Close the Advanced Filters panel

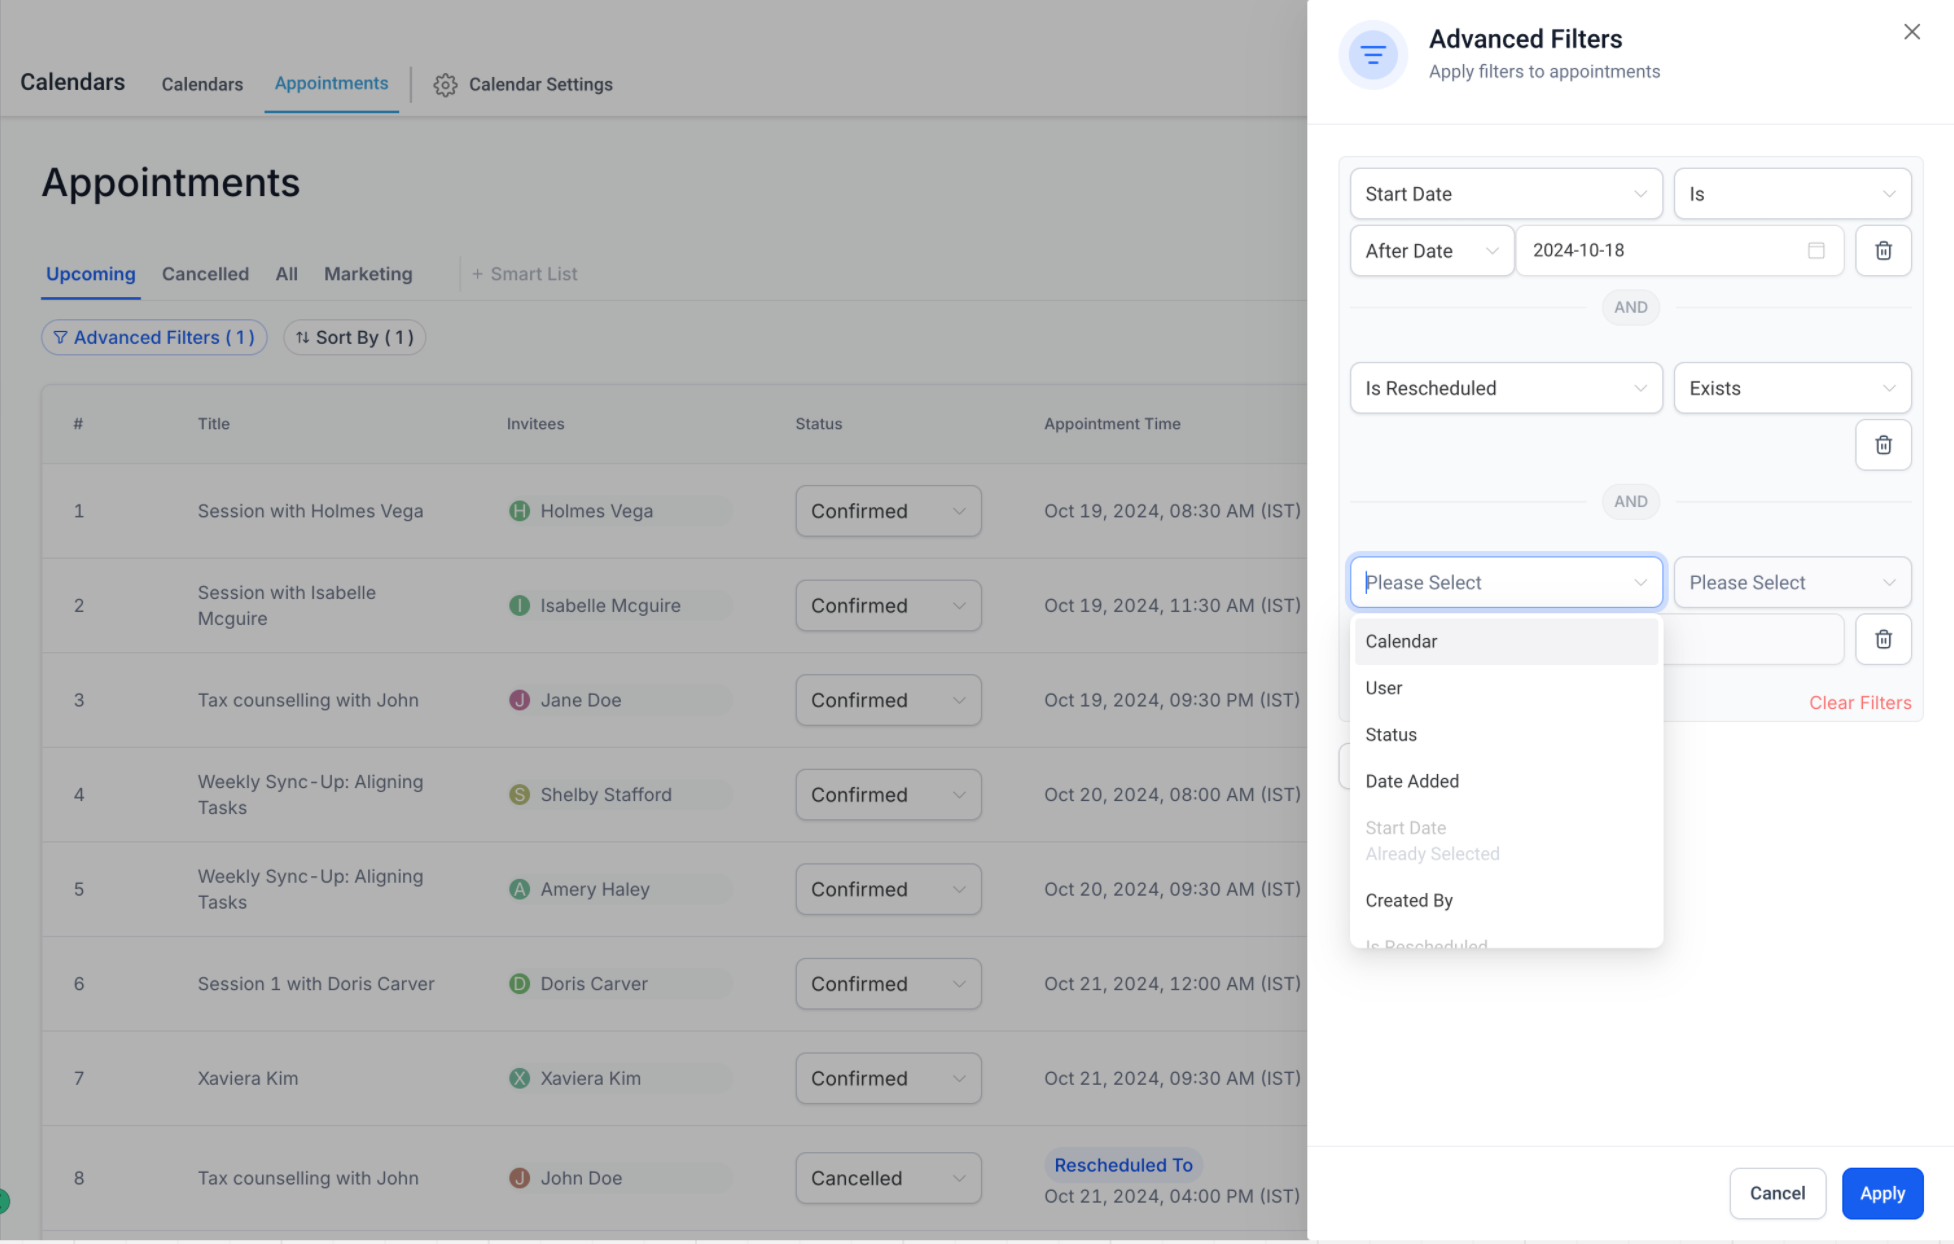(x=1911, y=32)
